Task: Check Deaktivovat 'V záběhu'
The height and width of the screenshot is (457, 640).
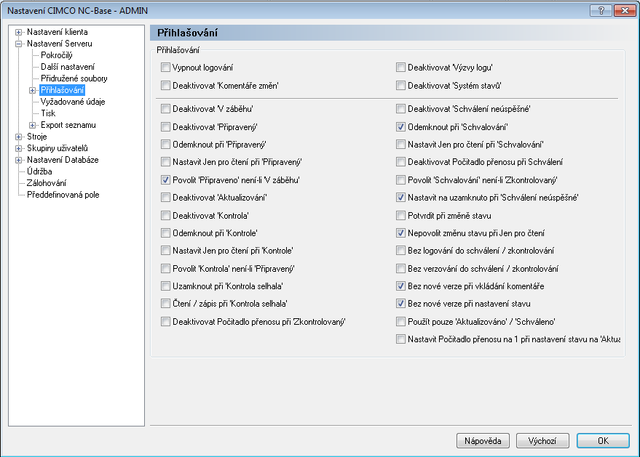Action: (x=165, y=109)
